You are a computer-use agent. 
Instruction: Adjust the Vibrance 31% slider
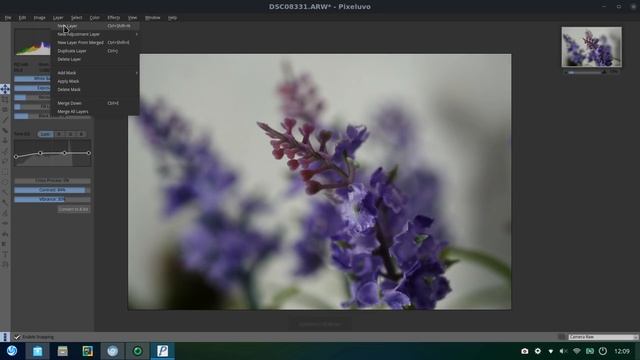(x=52, y=200)
